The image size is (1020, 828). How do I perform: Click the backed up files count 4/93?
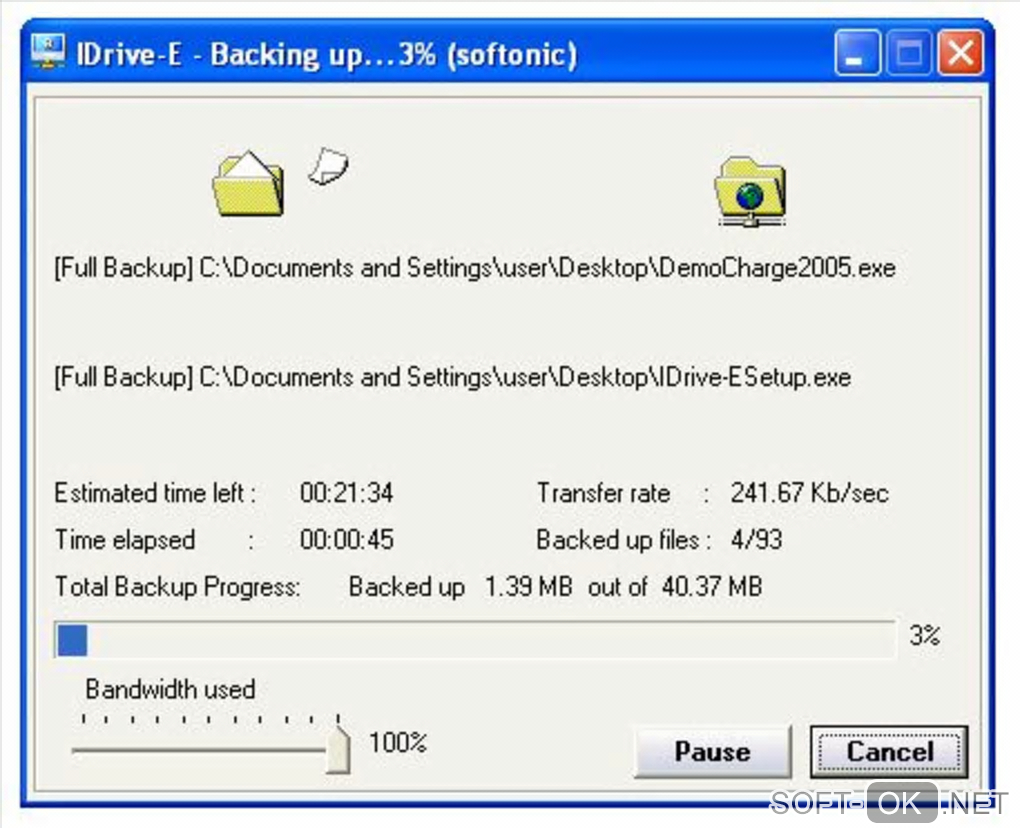[756, 540]
